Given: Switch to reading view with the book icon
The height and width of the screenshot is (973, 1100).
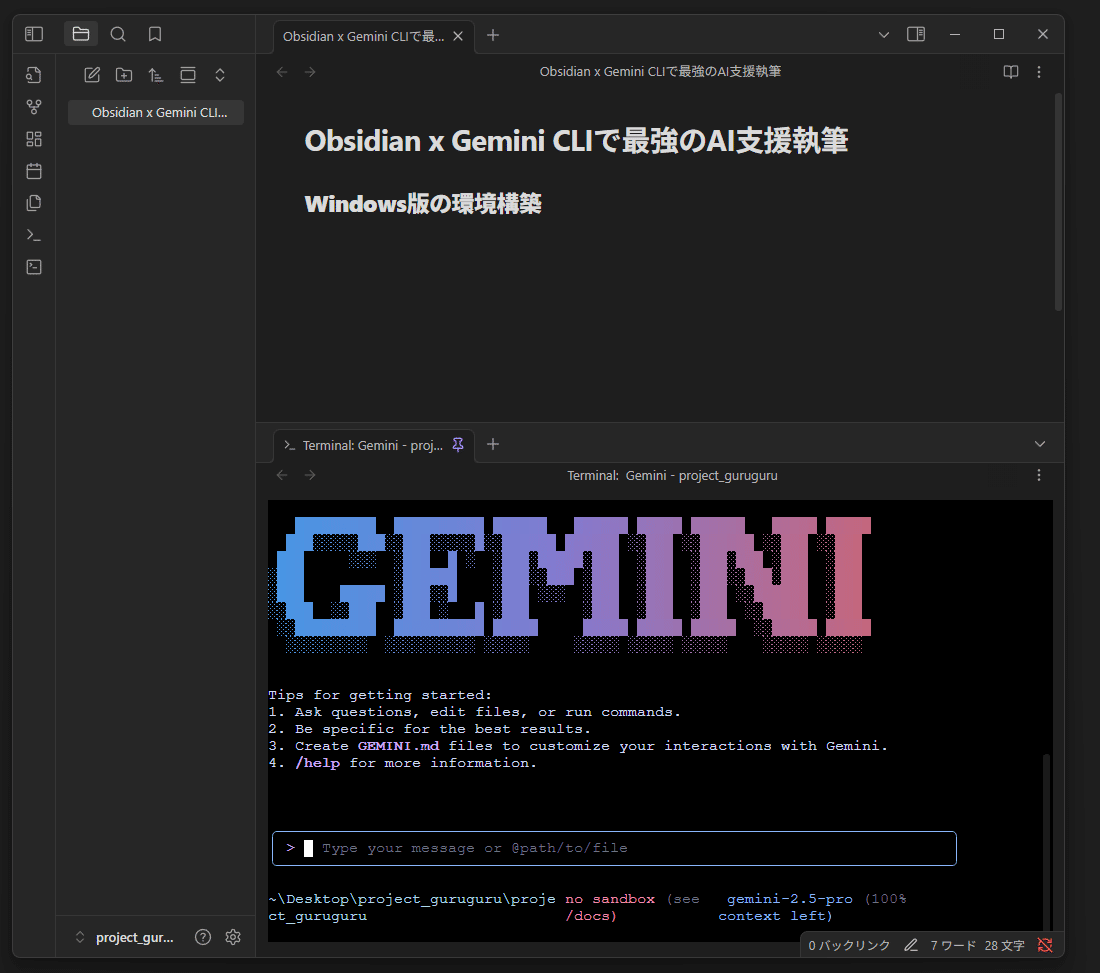Looking at the screenshot, I should (x=1010, y=71).
